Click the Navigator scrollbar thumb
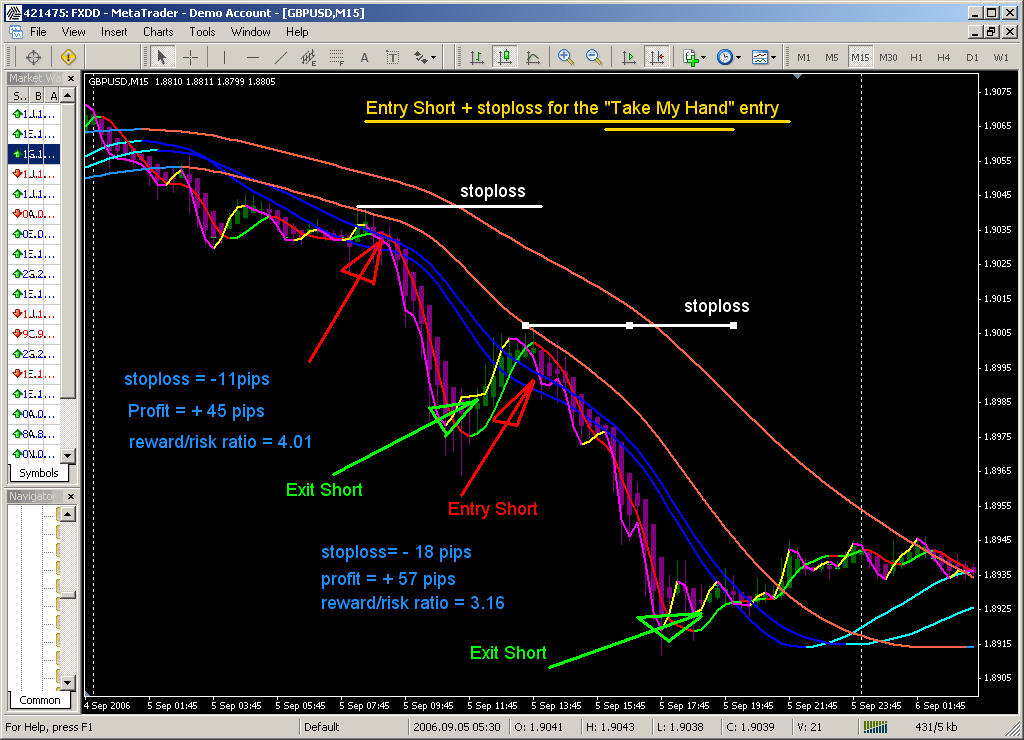Image resolution: width=1024 pixels, height=740 pixels. pos(68,595)
